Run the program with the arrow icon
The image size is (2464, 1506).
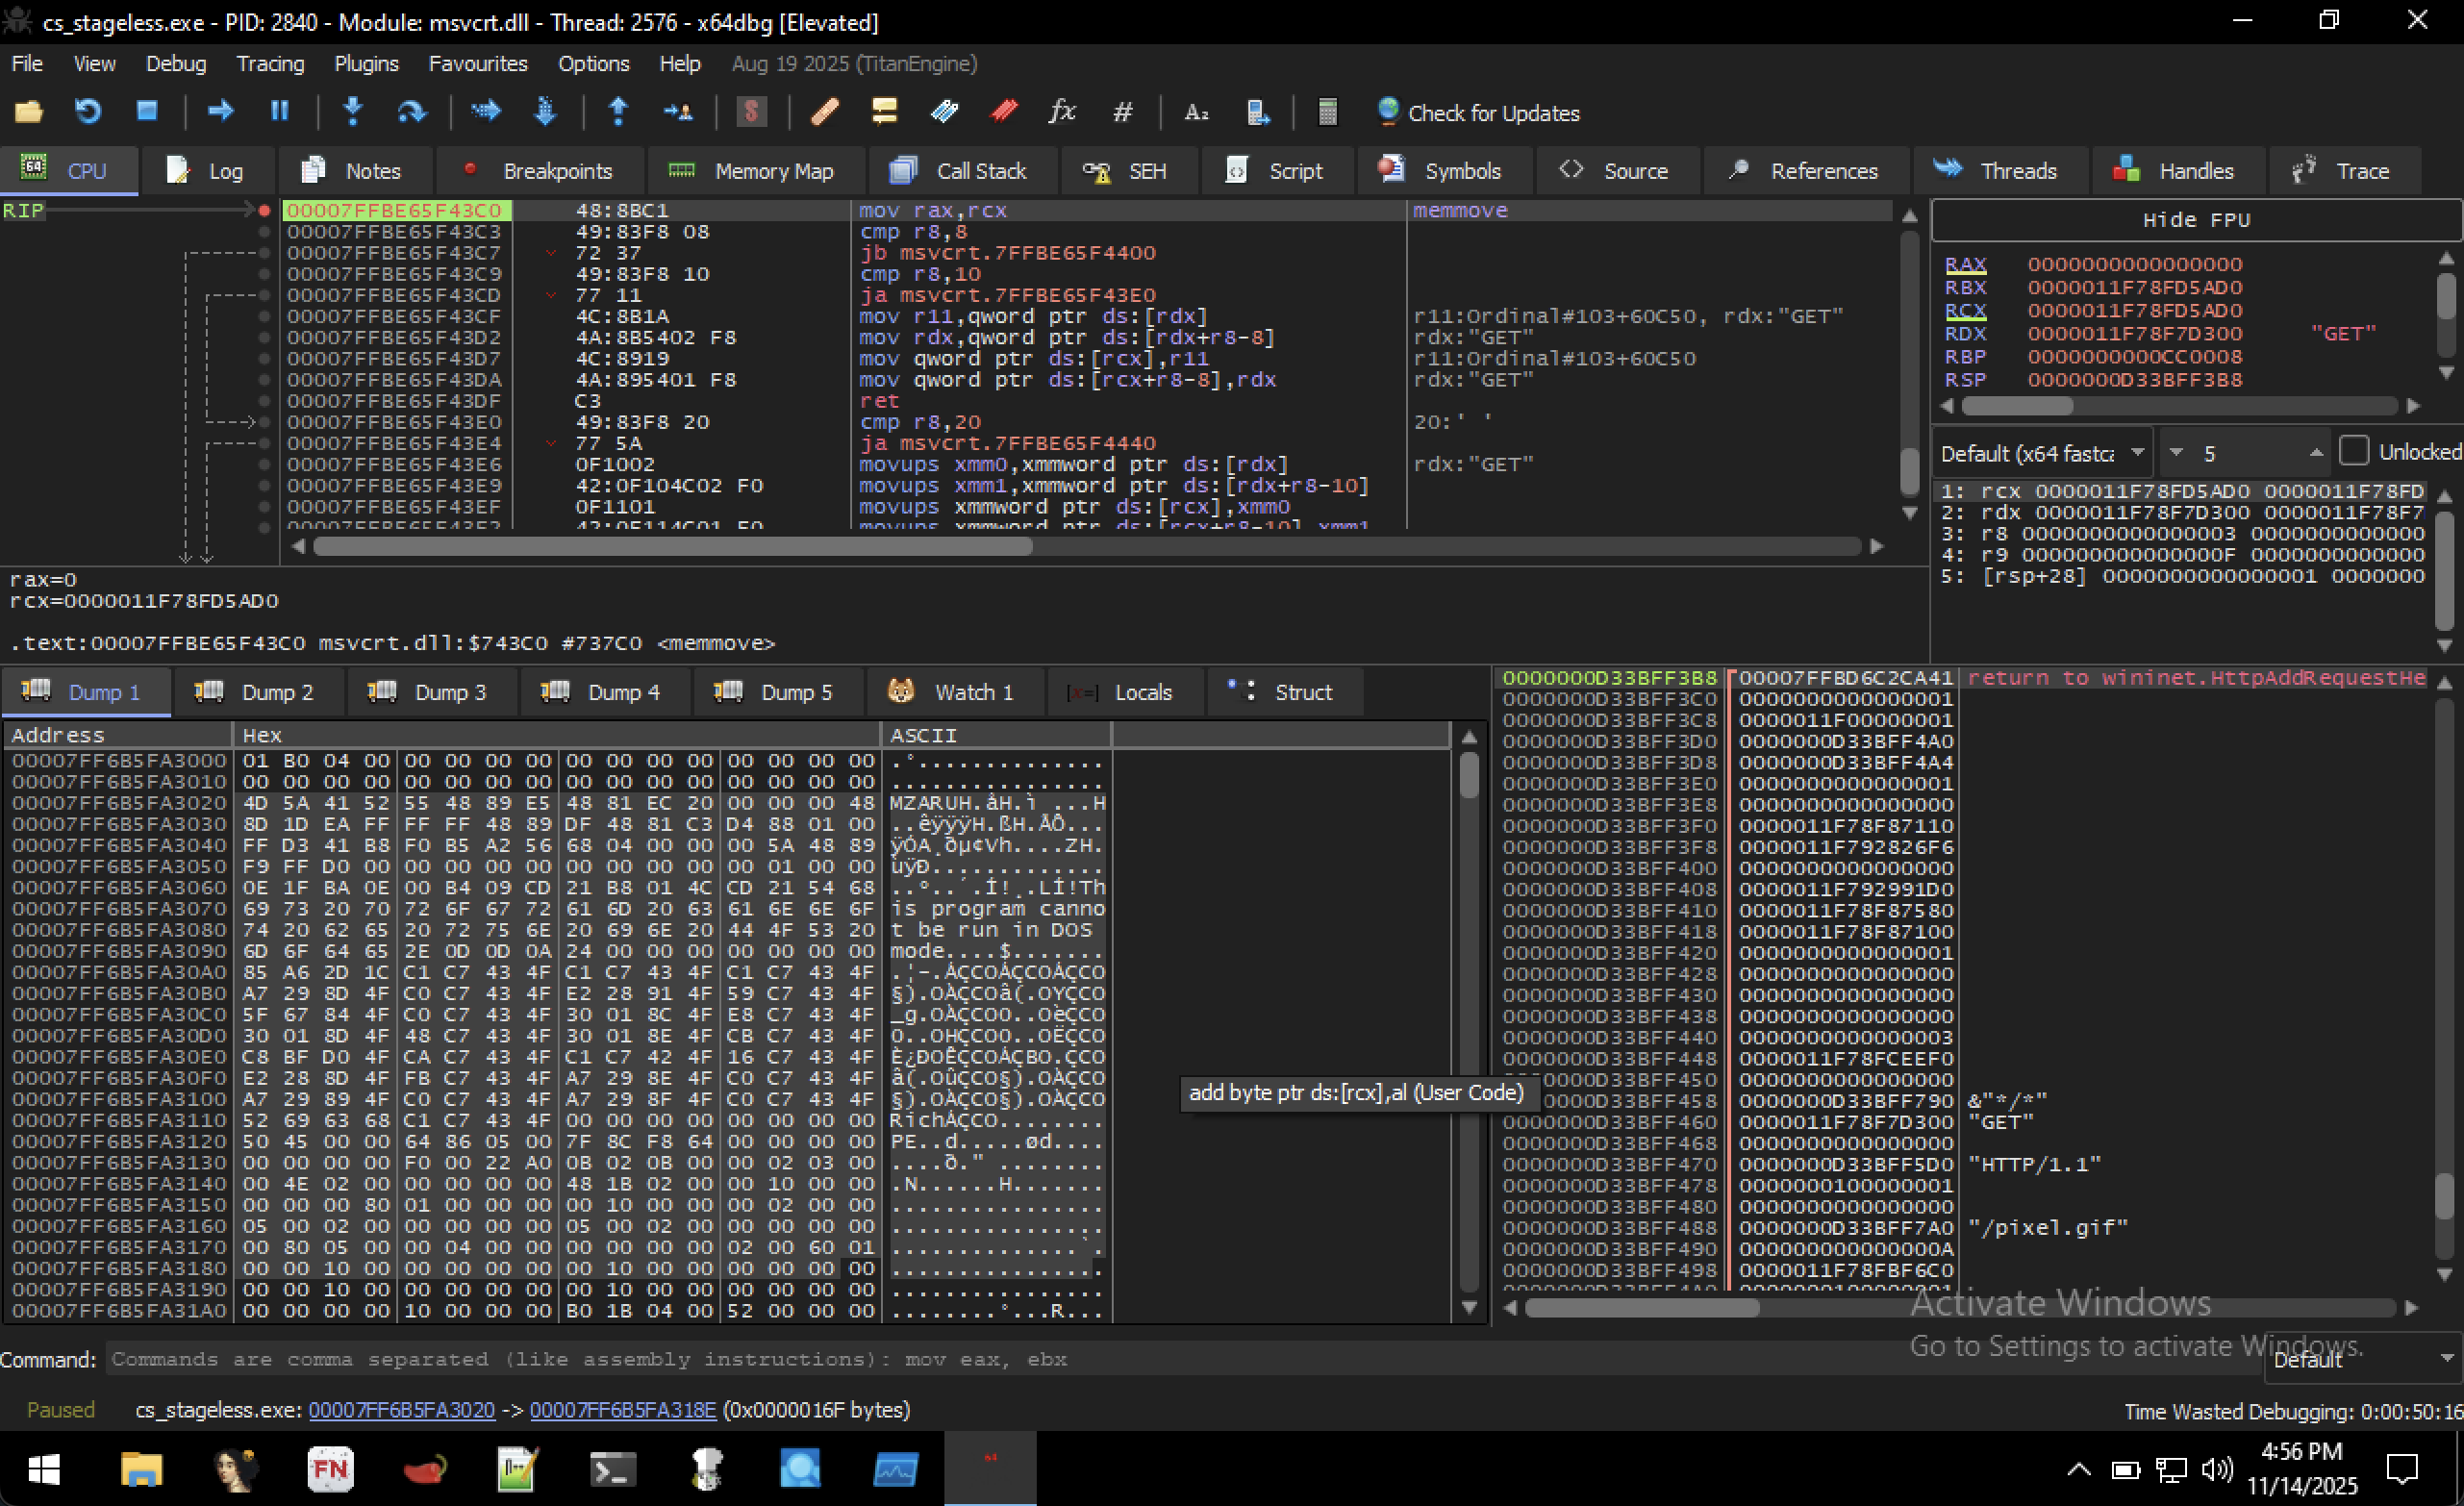point(220,112)
